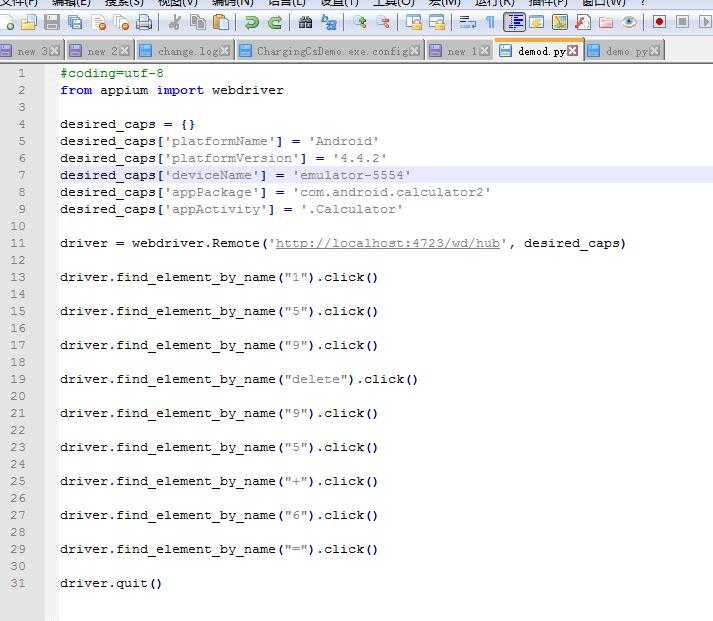Print the document with the printer icon
The height and width of the screenshot is (621, 713).
144,22
